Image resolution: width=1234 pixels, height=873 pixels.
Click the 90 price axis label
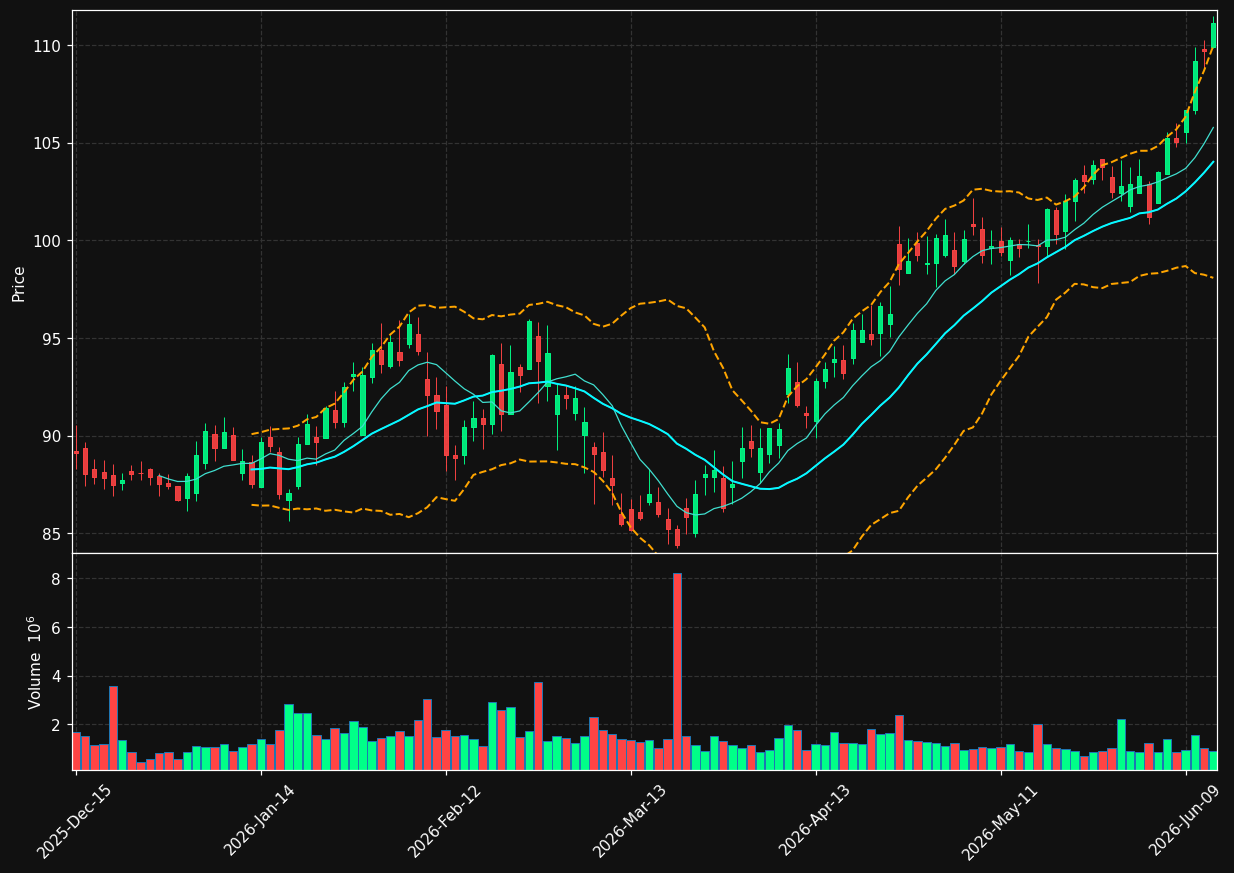coord(52,436)
